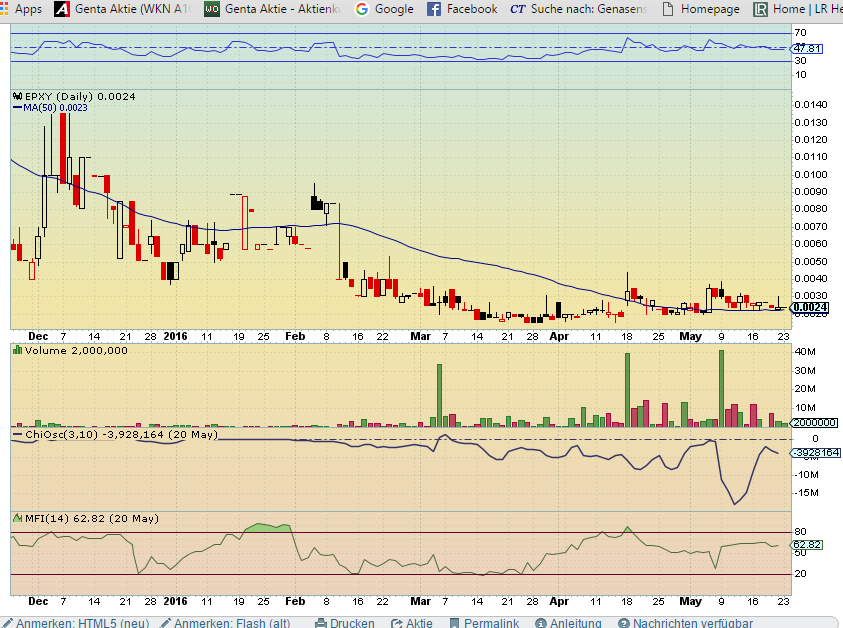
Task: Open Nachrichten verfügbar notice
Action: [x=692, y=623]
